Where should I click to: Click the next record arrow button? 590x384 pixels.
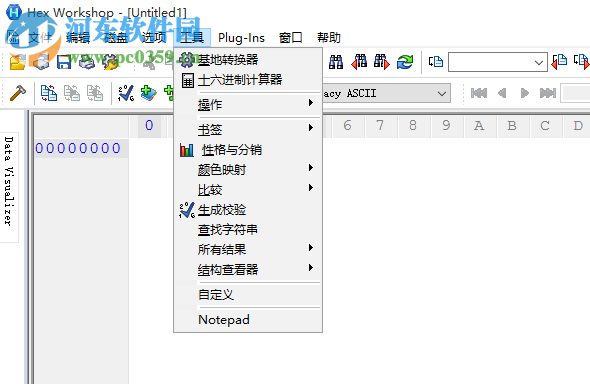coord(525,93)
